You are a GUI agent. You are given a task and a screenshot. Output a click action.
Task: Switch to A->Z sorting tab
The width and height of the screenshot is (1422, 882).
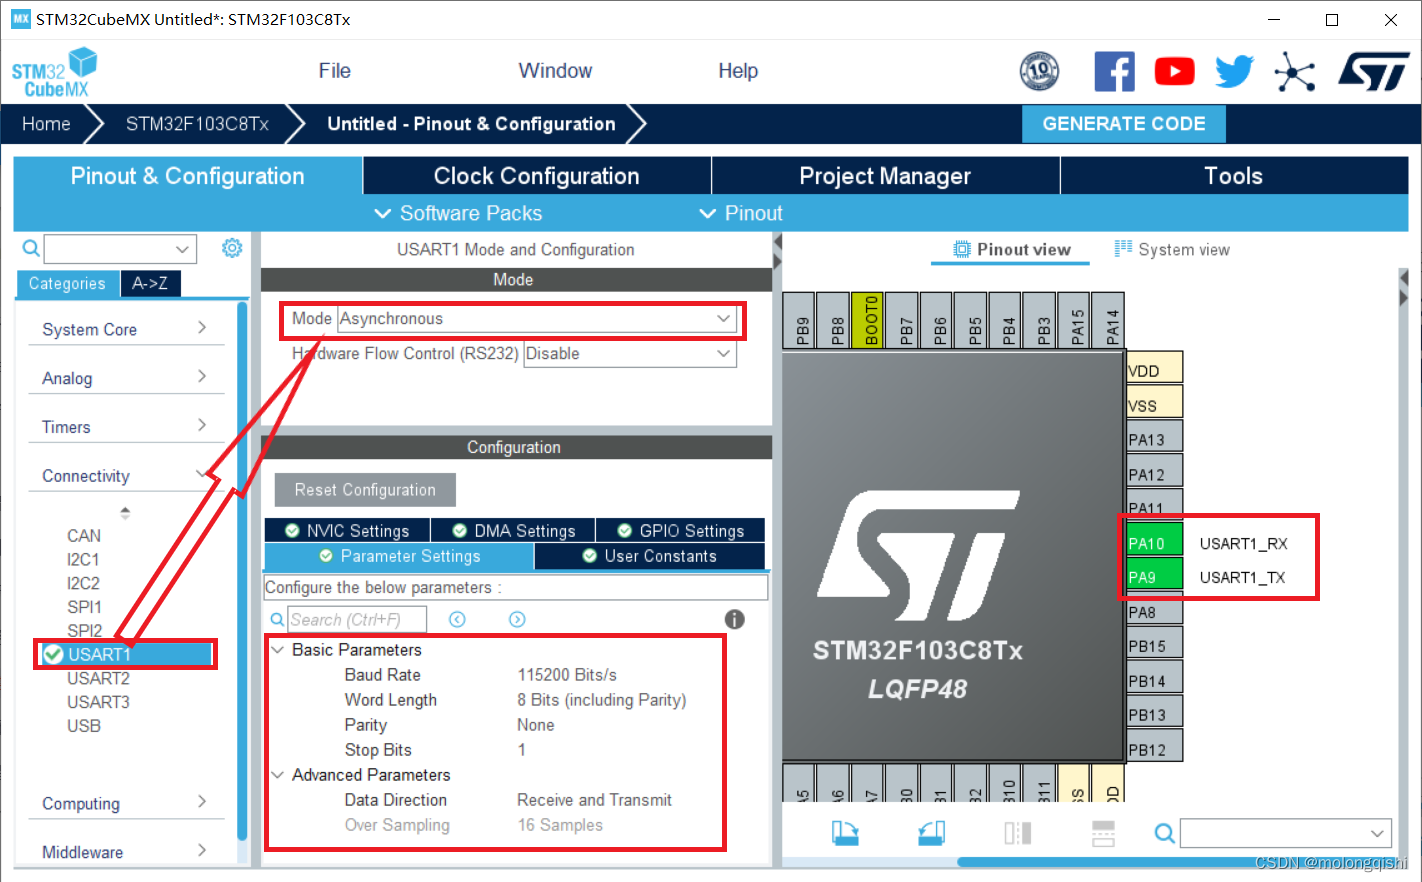tap(150, 283)
